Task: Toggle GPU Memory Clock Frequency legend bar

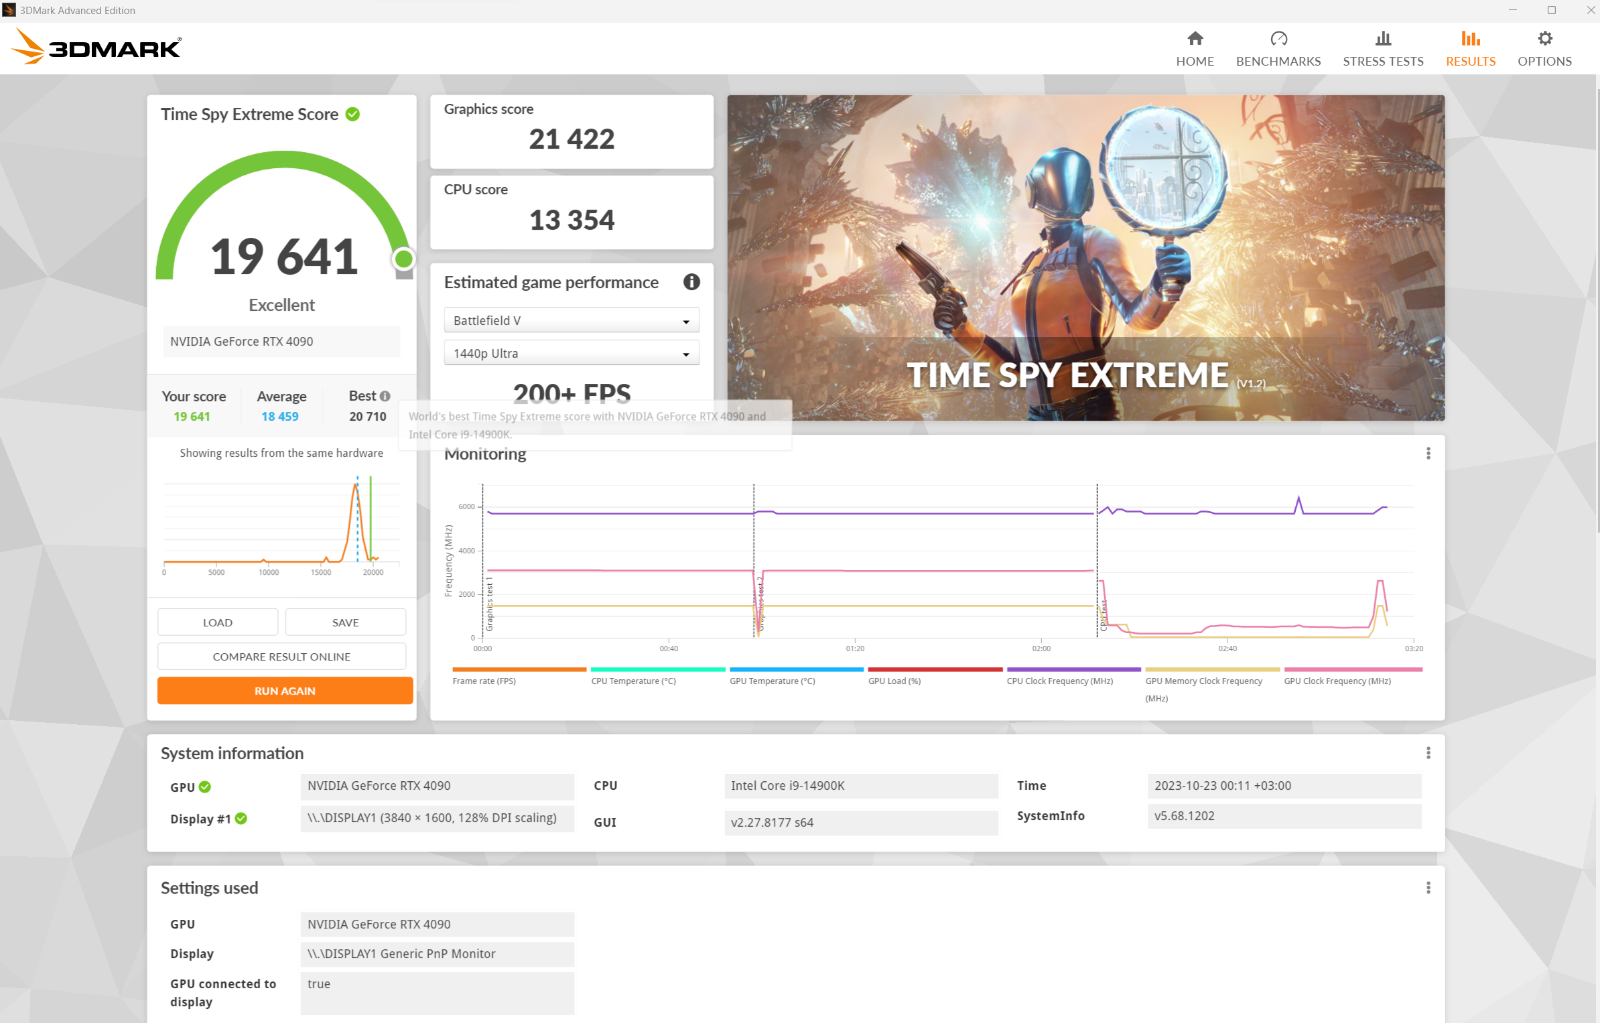Action: (x=1212, y=669)
